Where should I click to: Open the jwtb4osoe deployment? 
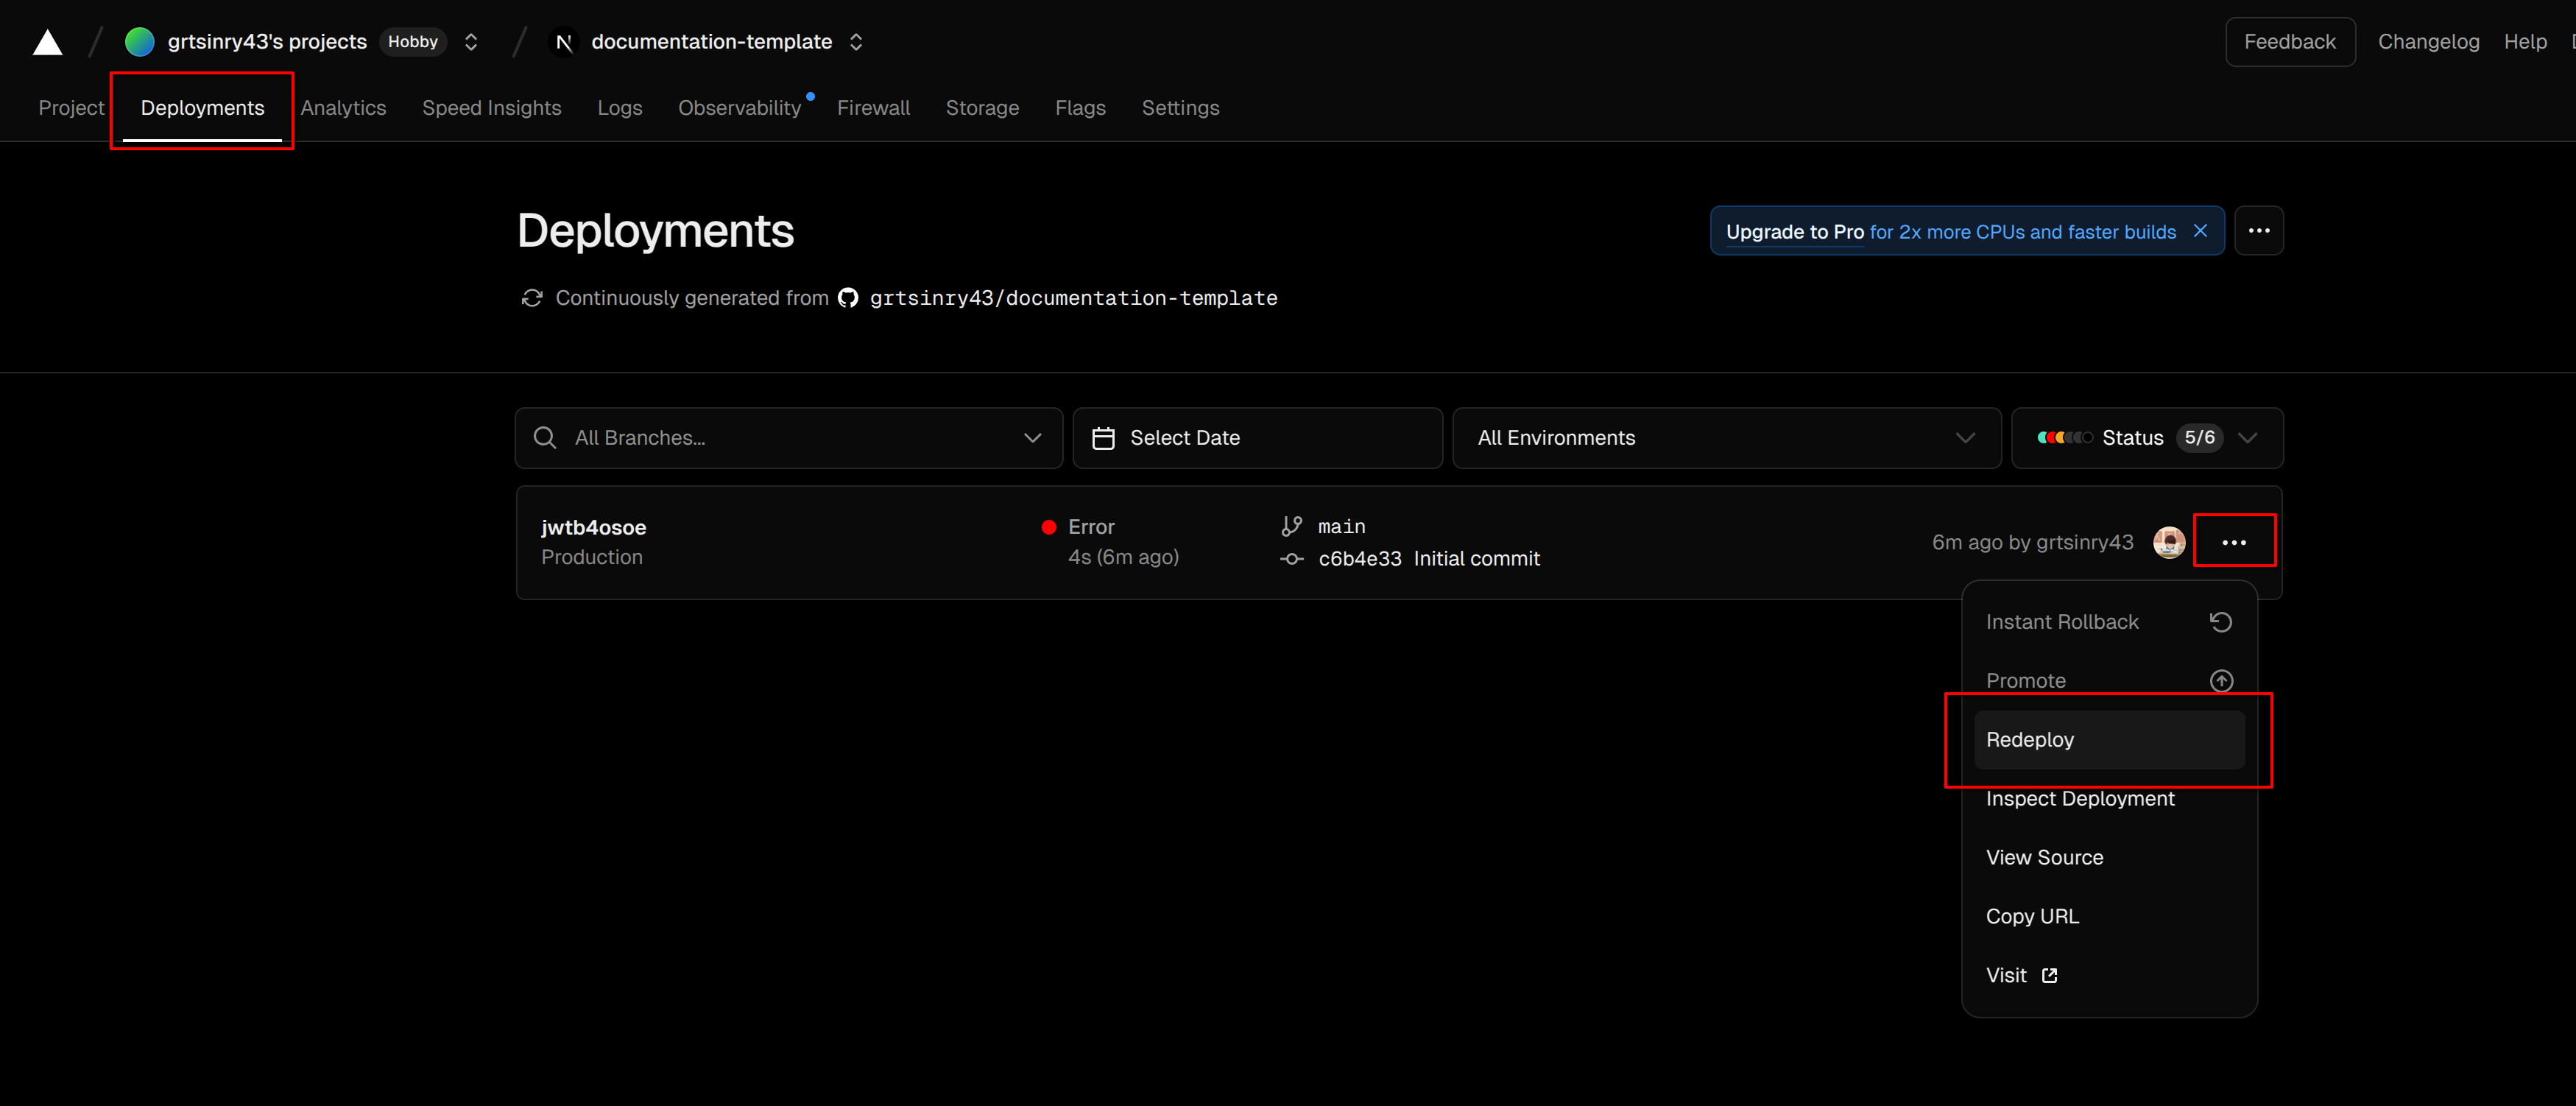click(x=593, y=527)
